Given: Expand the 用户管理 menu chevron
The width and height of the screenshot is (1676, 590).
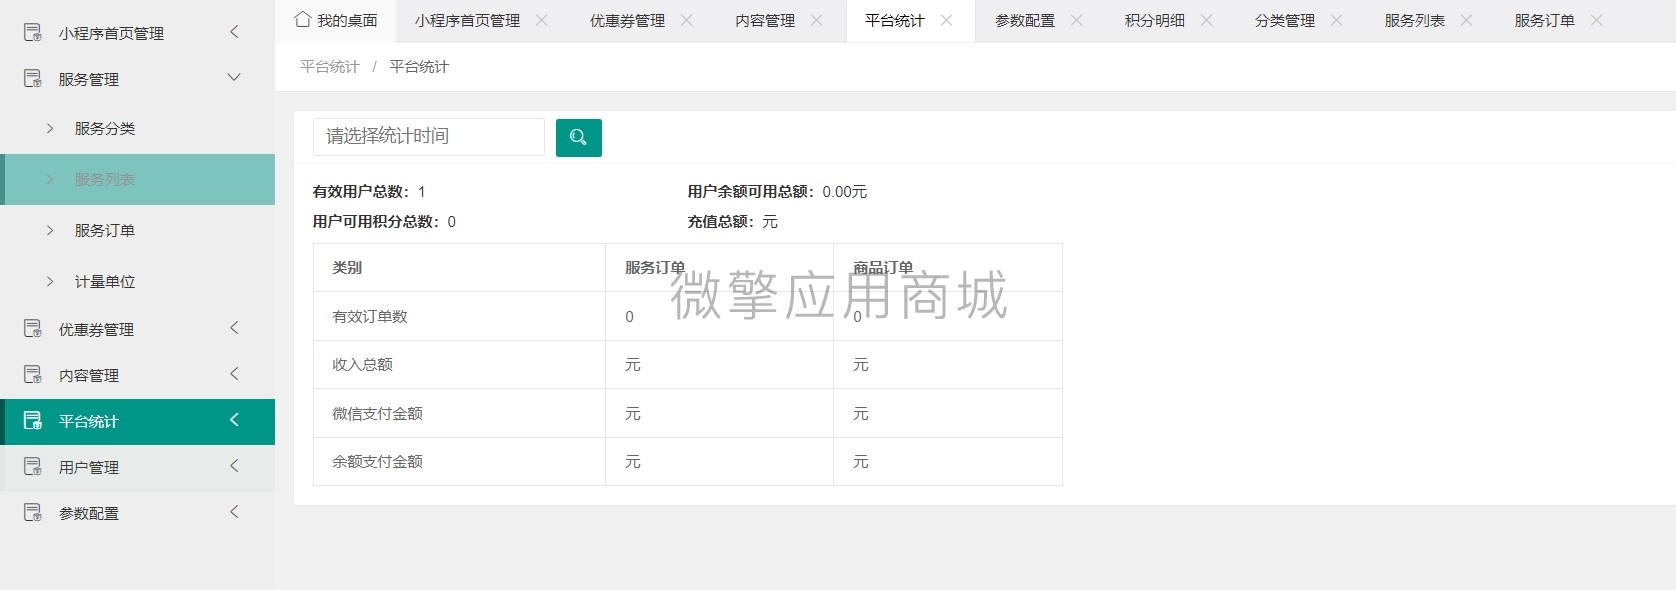Looking at the screenshot, I should pos(234,466).
